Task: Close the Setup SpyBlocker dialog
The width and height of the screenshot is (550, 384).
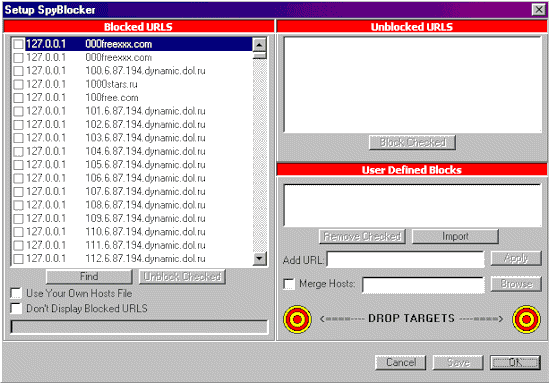Action: coord(538,9)
